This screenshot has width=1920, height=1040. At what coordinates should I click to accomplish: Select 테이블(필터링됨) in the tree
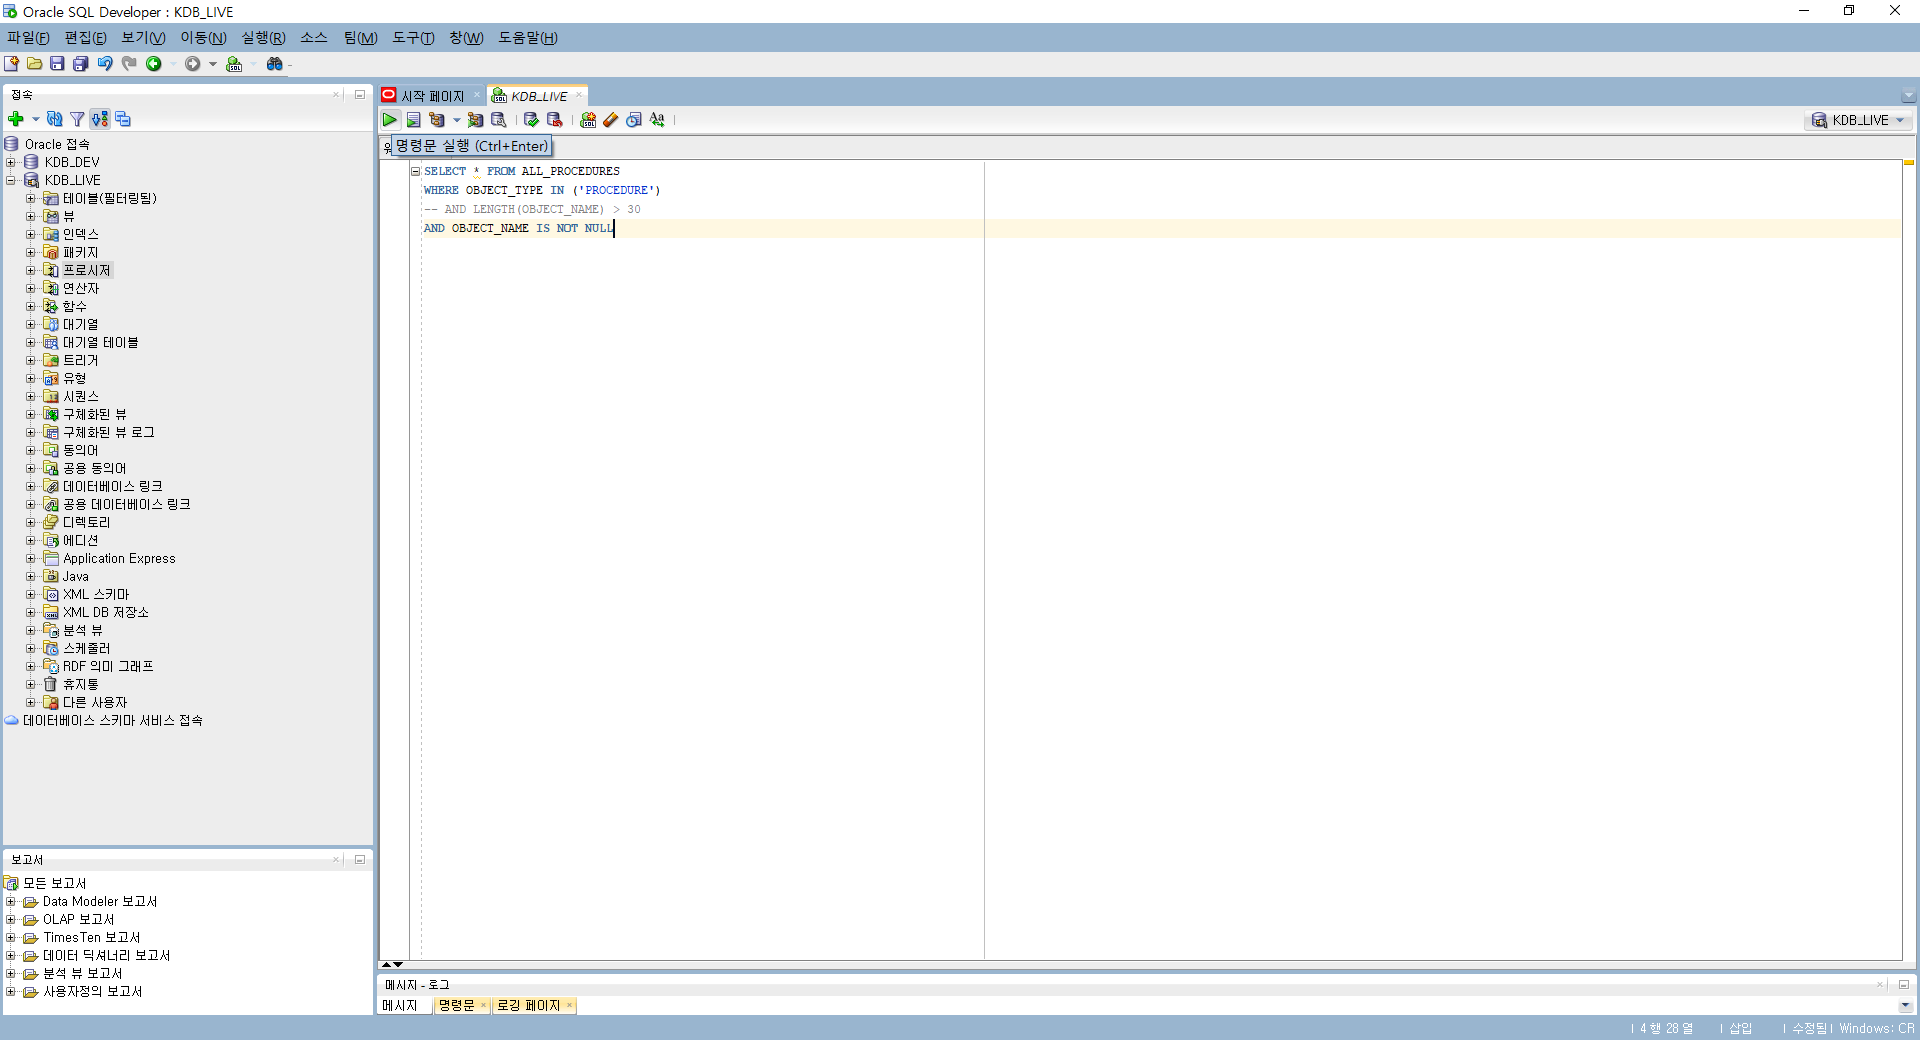tap(110, 198)
